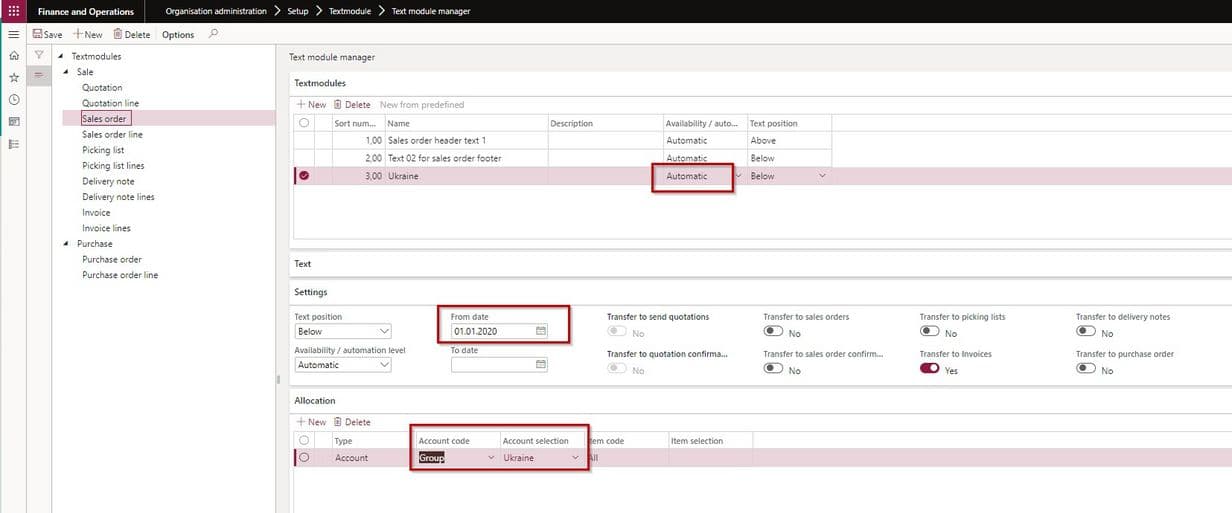Open Workspaces icon in left sidebar
The image size is (1232, 513).
[x=13, y=121]
